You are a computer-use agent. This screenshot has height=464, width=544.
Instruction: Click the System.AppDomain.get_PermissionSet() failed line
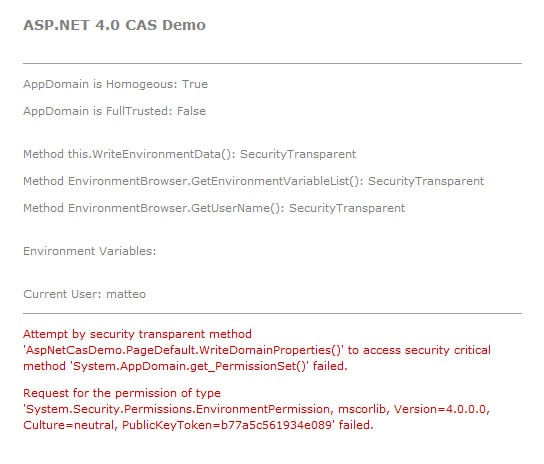pyautogui.click(x=185, y=366)
